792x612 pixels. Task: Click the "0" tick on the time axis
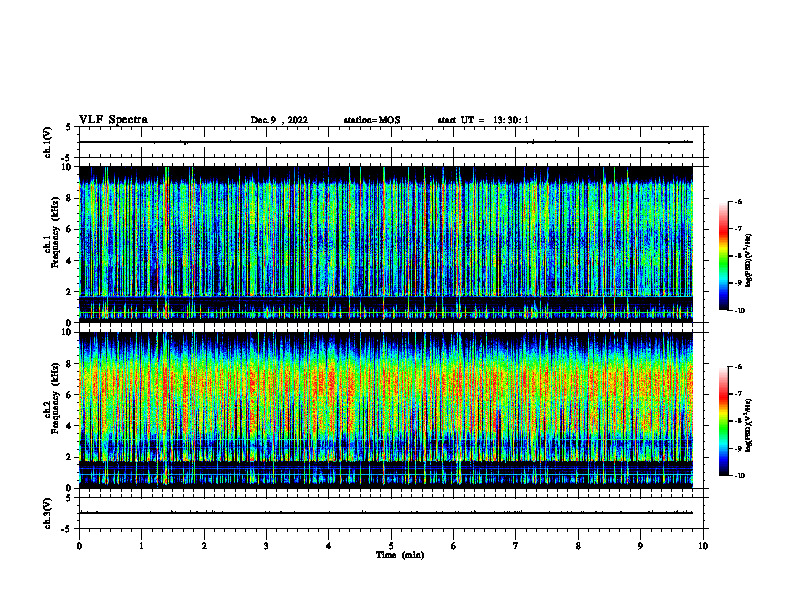pyautogui.click(x=79, y=546)
